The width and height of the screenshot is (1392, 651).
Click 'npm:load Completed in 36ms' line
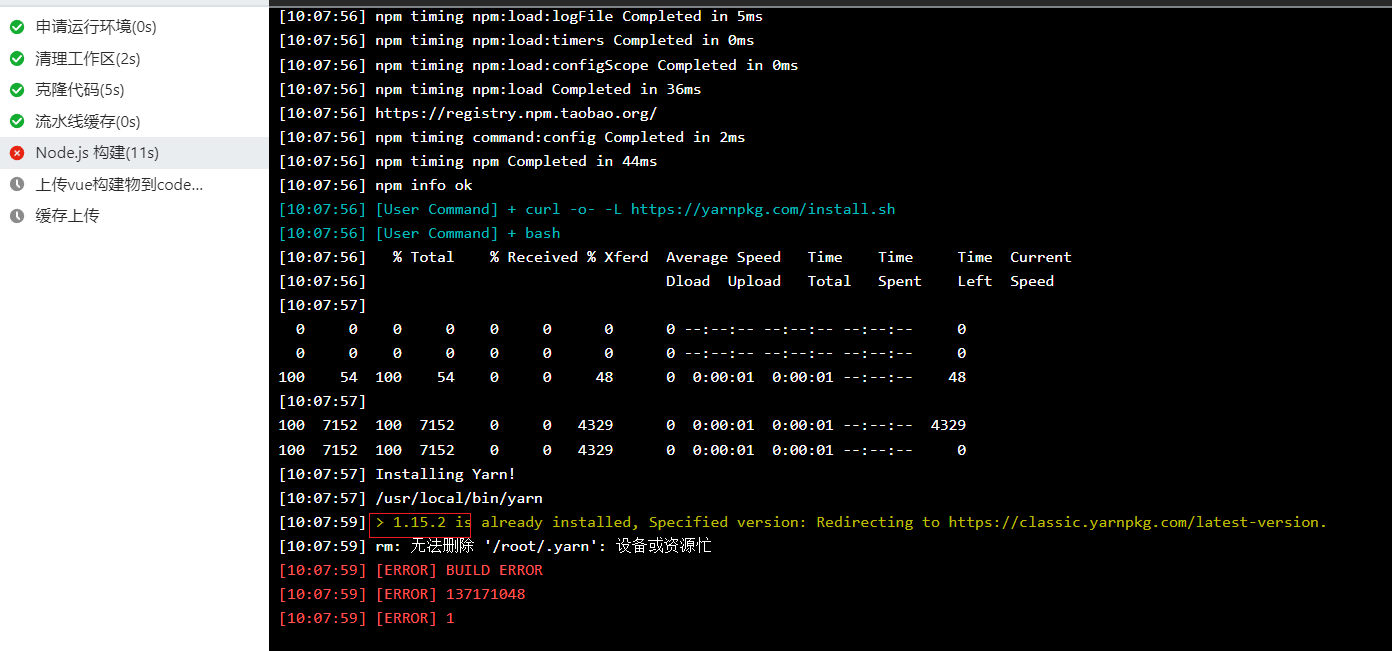pos(489,89)
